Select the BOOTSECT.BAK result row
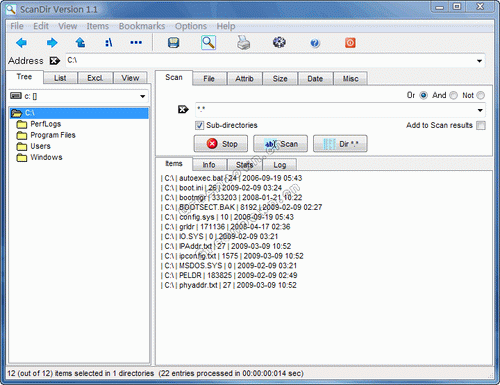Screen dimensions: 500x385 (242, 207)
